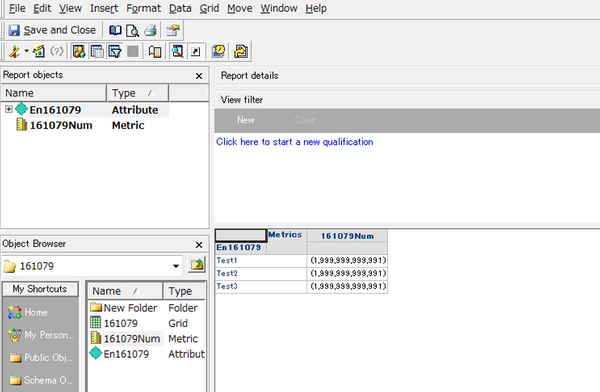Image resolution: width=600 pixels, height=392 pixels.
Task: Click the printer icon
Action: pyautogui.click(x=150, y=30)
